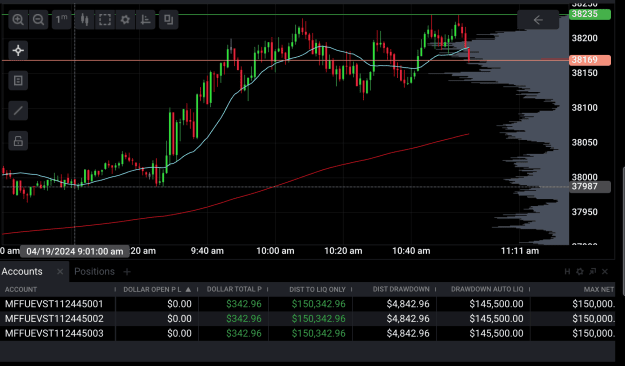Open the 1m timeframe selector

tap(61, 20)
